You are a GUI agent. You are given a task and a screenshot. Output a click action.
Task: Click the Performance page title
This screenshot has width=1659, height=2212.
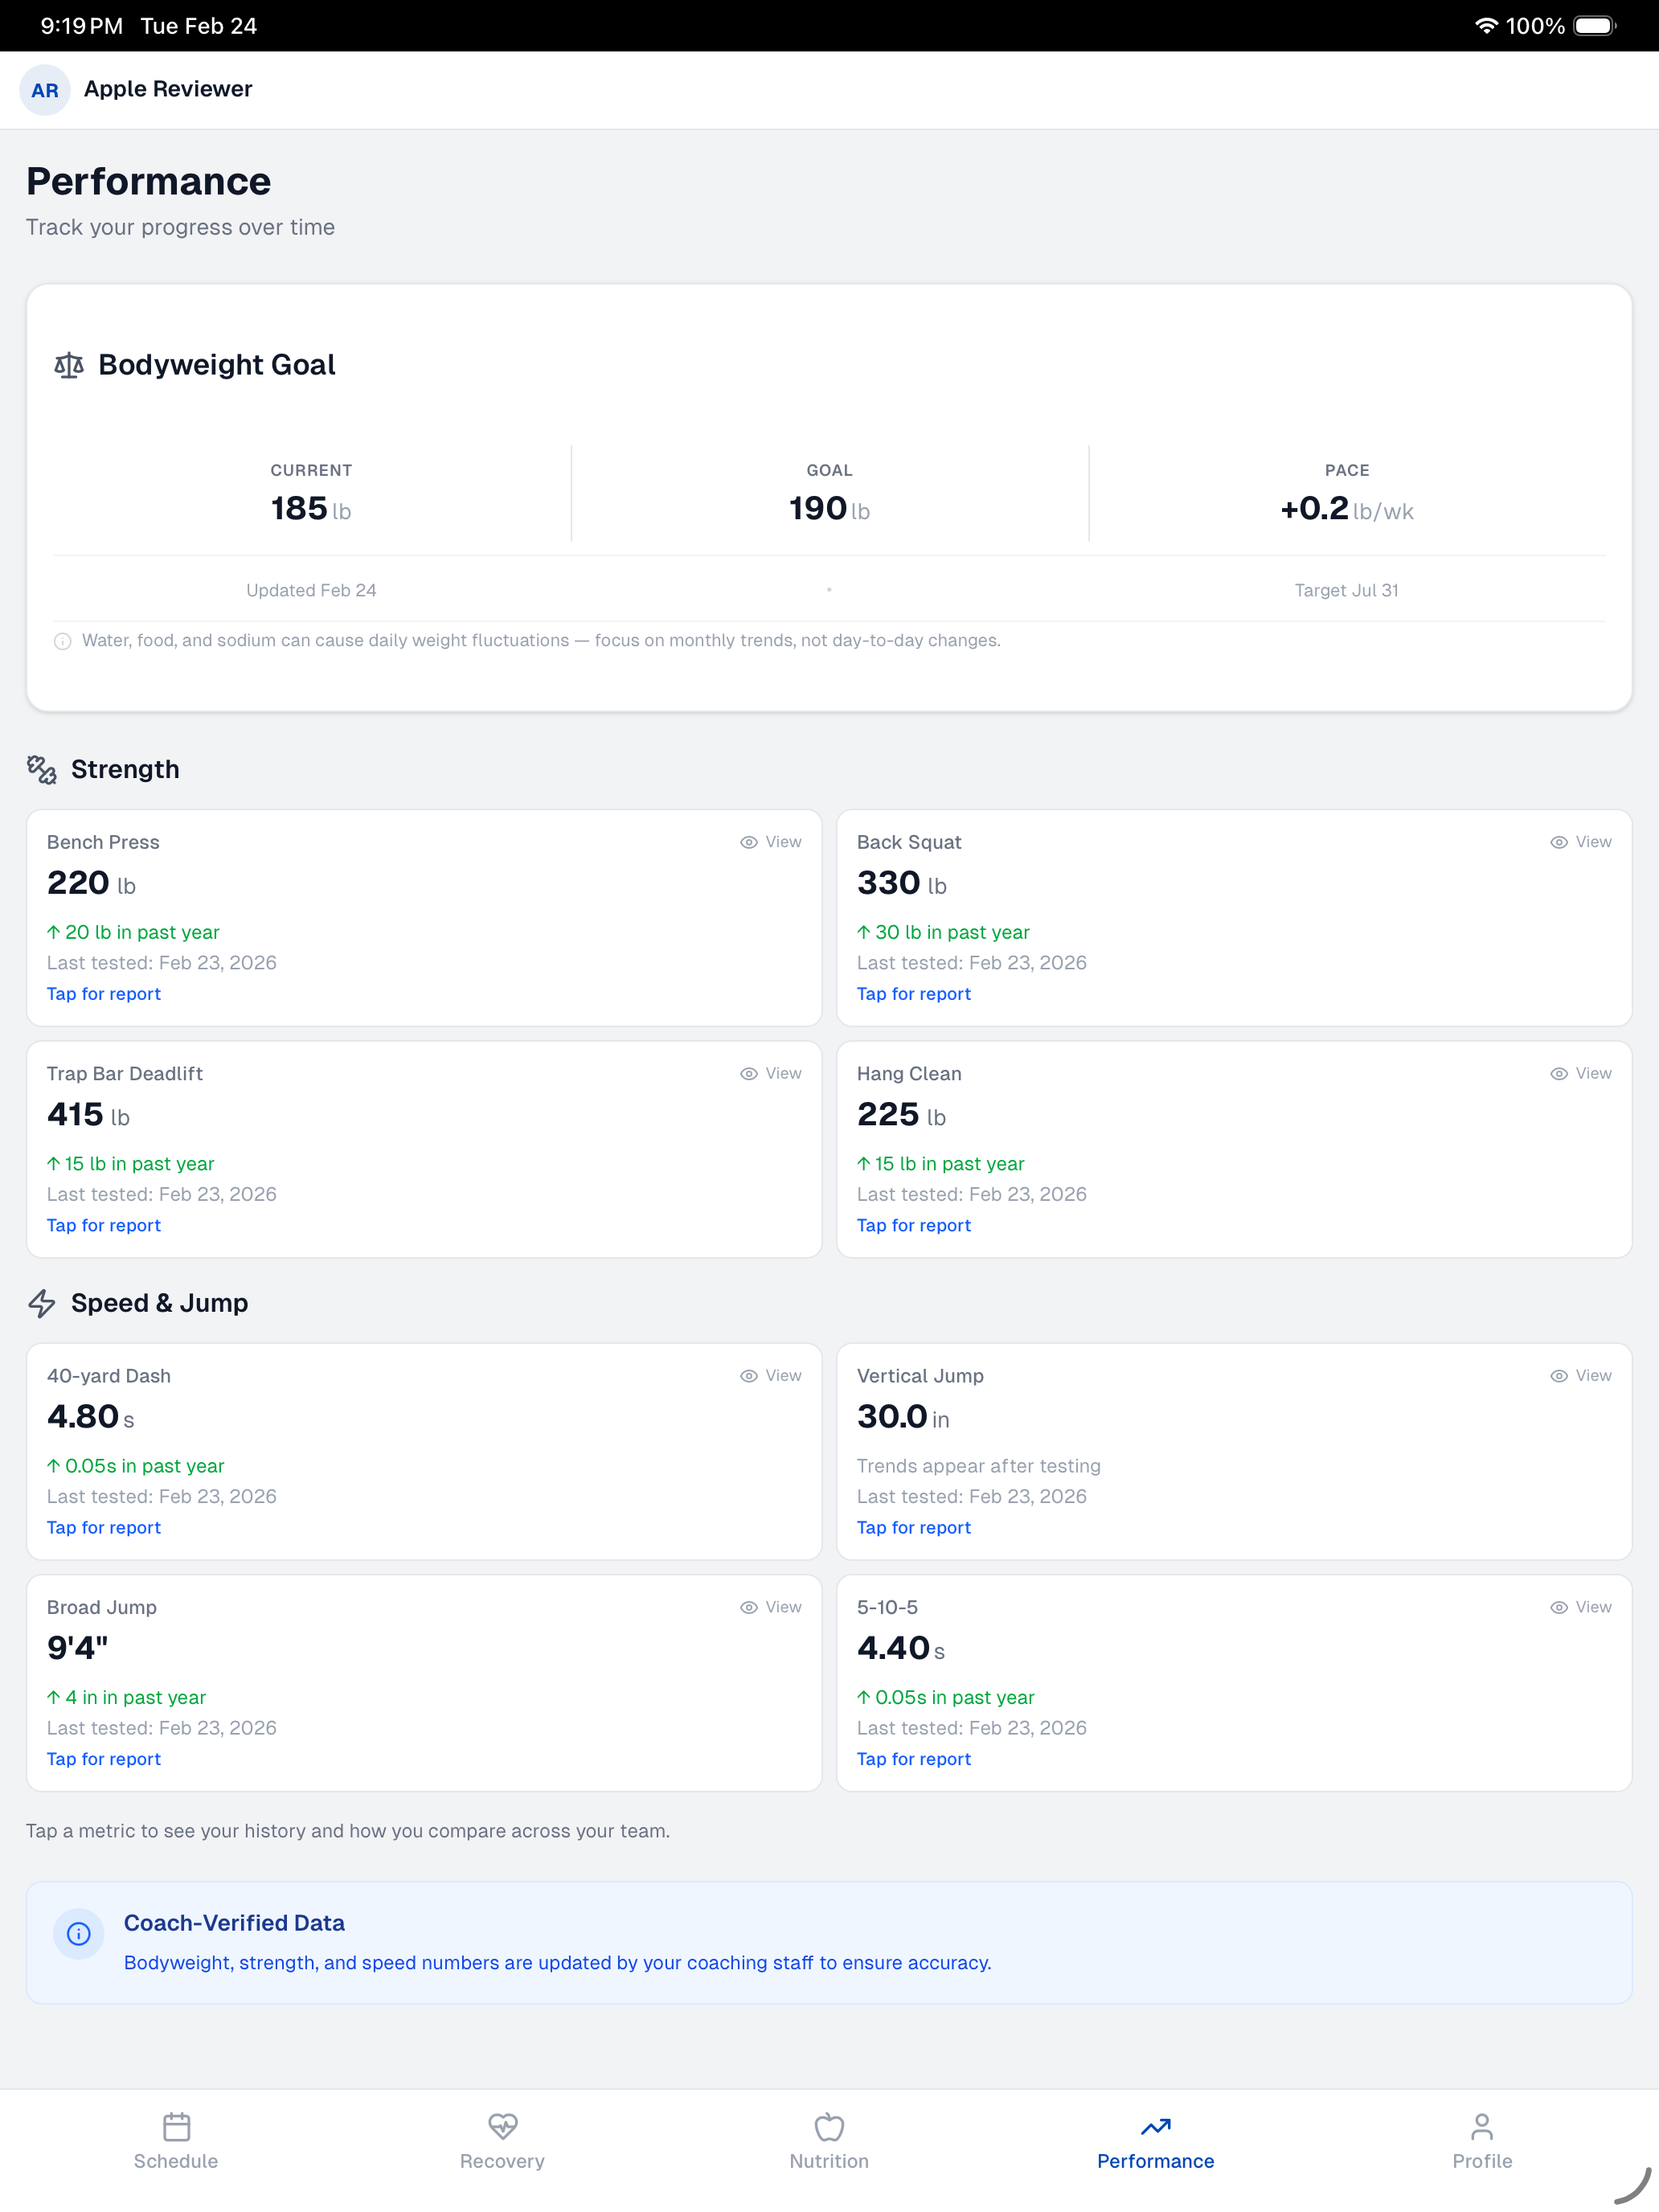(149, 181)
